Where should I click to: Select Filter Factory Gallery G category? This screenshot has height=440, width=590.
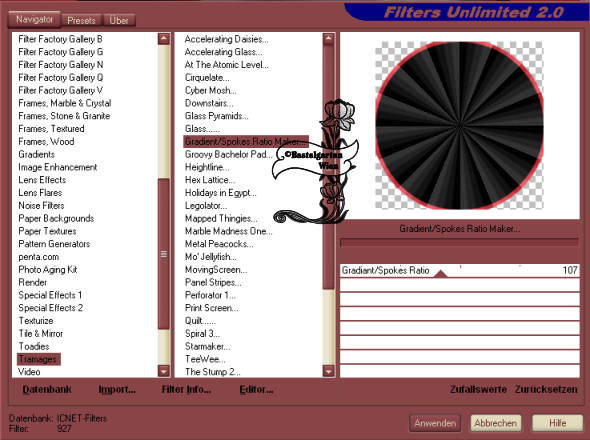click(61, 52)
